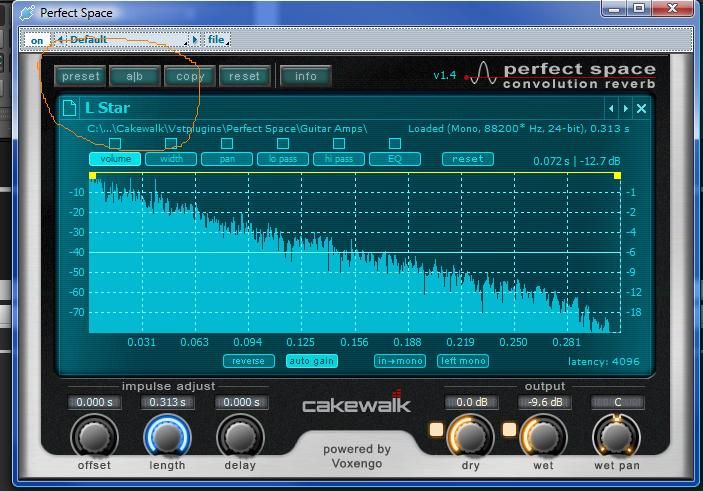Click the length knob

[166, 436]
